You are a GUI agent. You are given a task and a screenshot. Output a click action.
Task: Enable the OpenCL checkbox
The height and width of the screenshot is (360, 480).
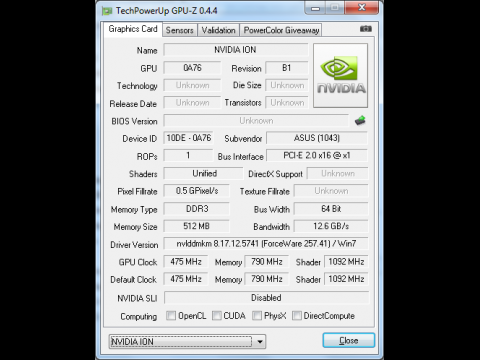tap(171, 315)
